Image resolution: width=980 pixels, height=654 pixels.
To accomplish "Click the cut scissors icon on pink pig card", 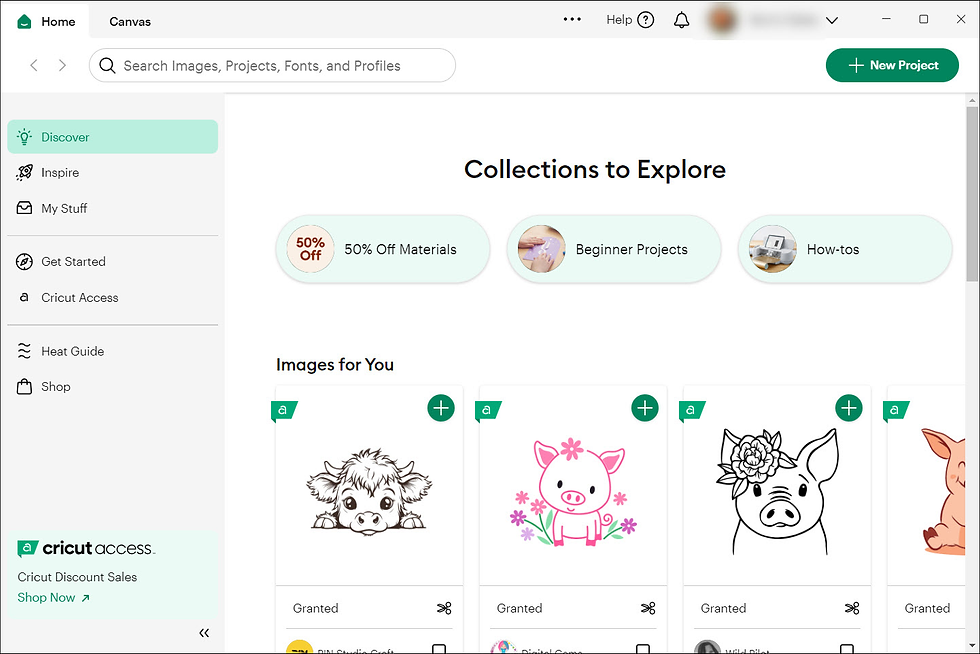I will point(648,608).
